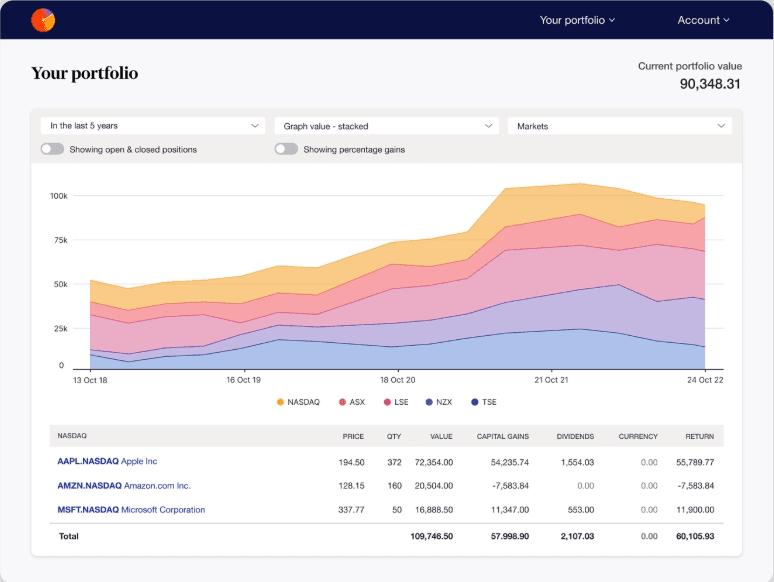774x582 pixels.
Task: Click total value 109,746.50
Action: point(431,536)
